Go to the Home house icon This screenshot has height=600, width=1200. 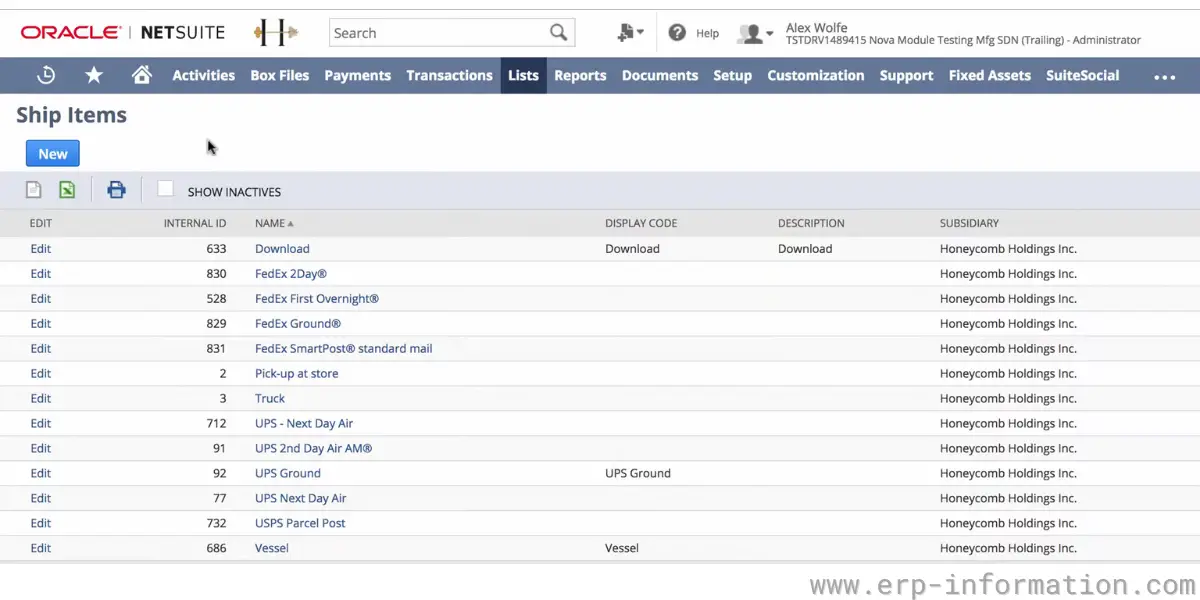[x=142, y=75]
